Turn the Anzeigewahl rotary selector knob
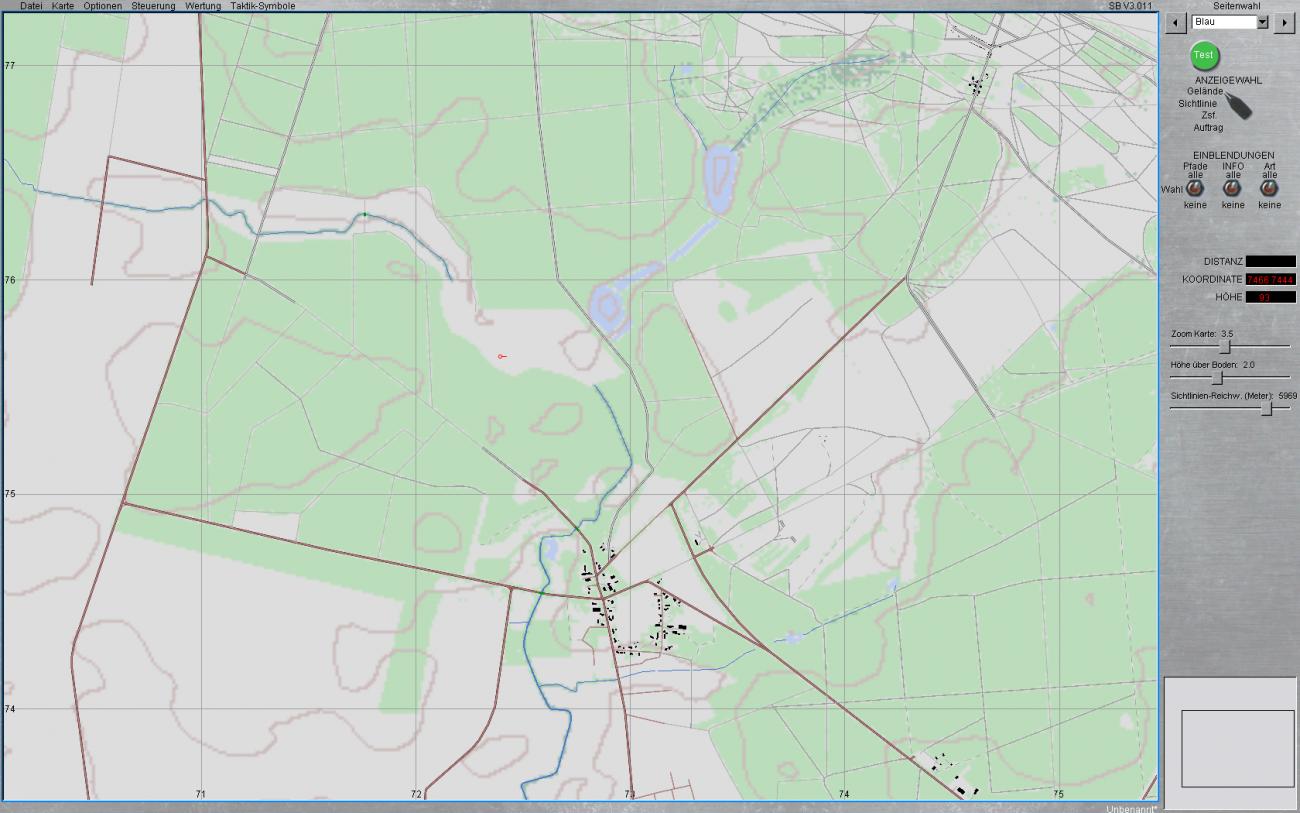Image resolution: width=1300 pixels, height=813 pixels. (1238, 106)
